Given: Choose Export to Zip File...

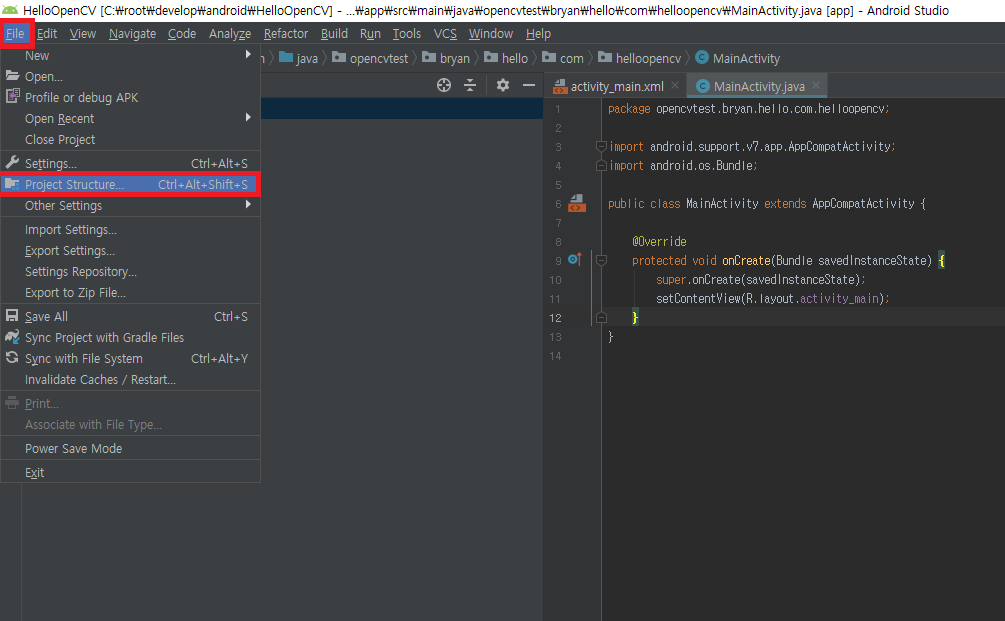Looking at the screenshot, I should pos(130,293).
